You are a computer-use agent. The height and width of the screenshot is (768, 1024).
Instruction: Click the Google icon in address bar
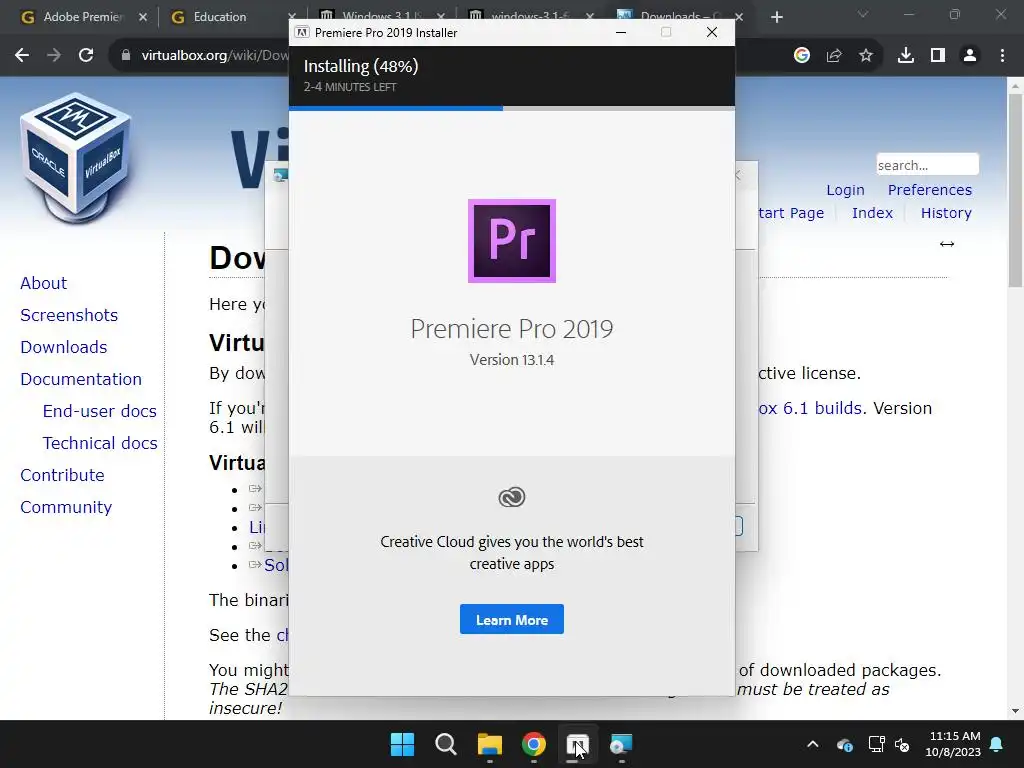pos(802,56)
